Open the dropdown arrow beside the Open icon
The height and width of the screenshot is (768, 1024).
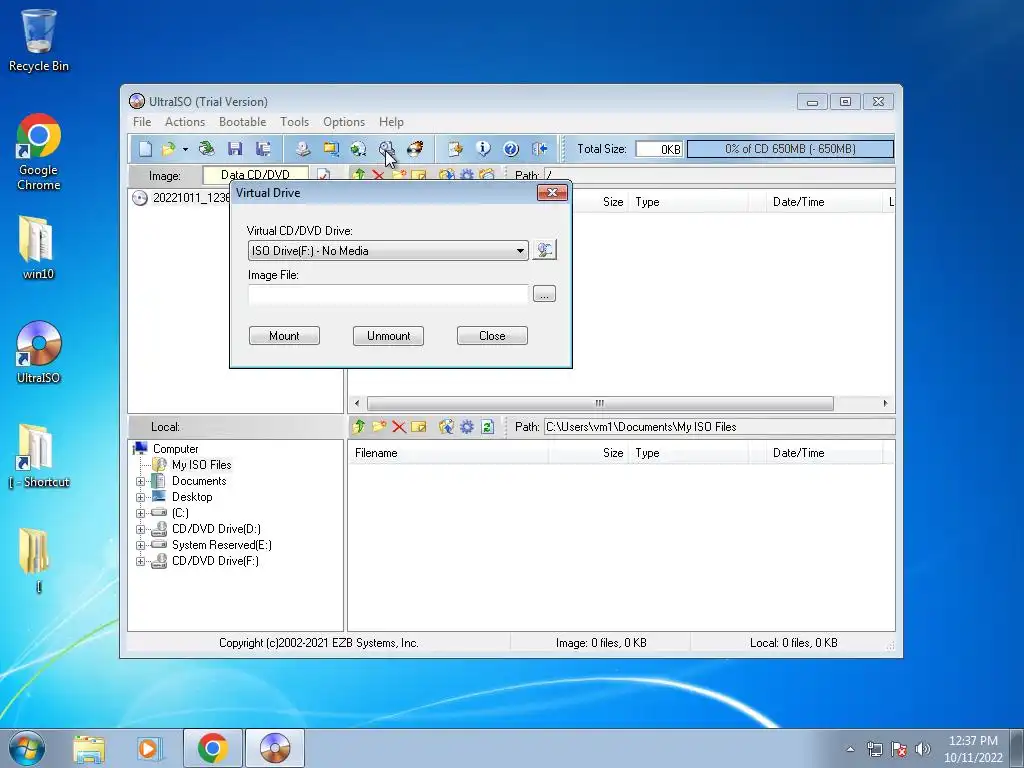[x=185, y=150]
